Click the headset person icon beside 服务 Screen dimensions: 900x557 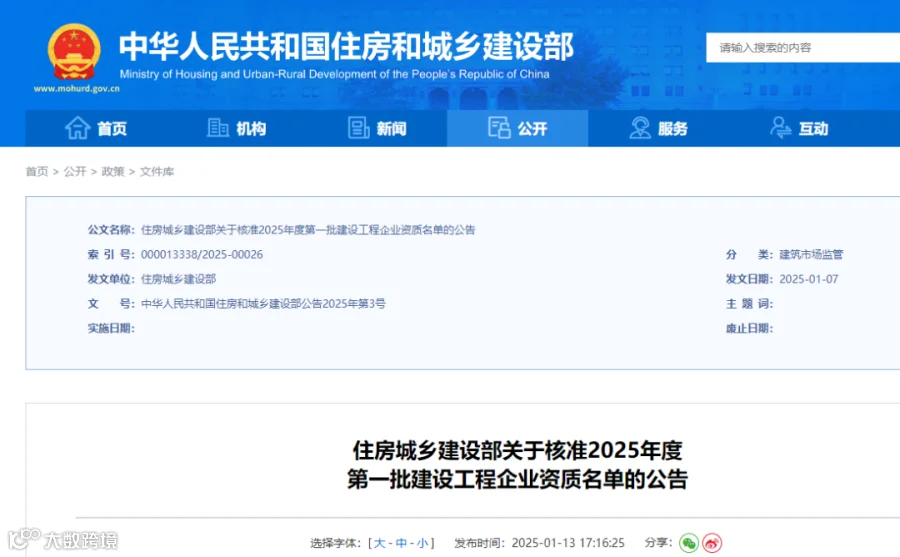pyautogui.click(x=640, y=127)
